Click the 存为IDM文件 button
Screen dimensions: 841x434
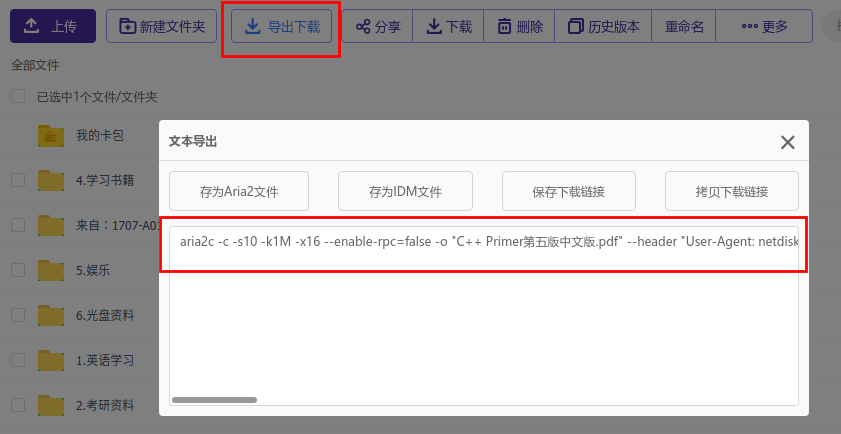pyautogui.click(x=405, y=191)
